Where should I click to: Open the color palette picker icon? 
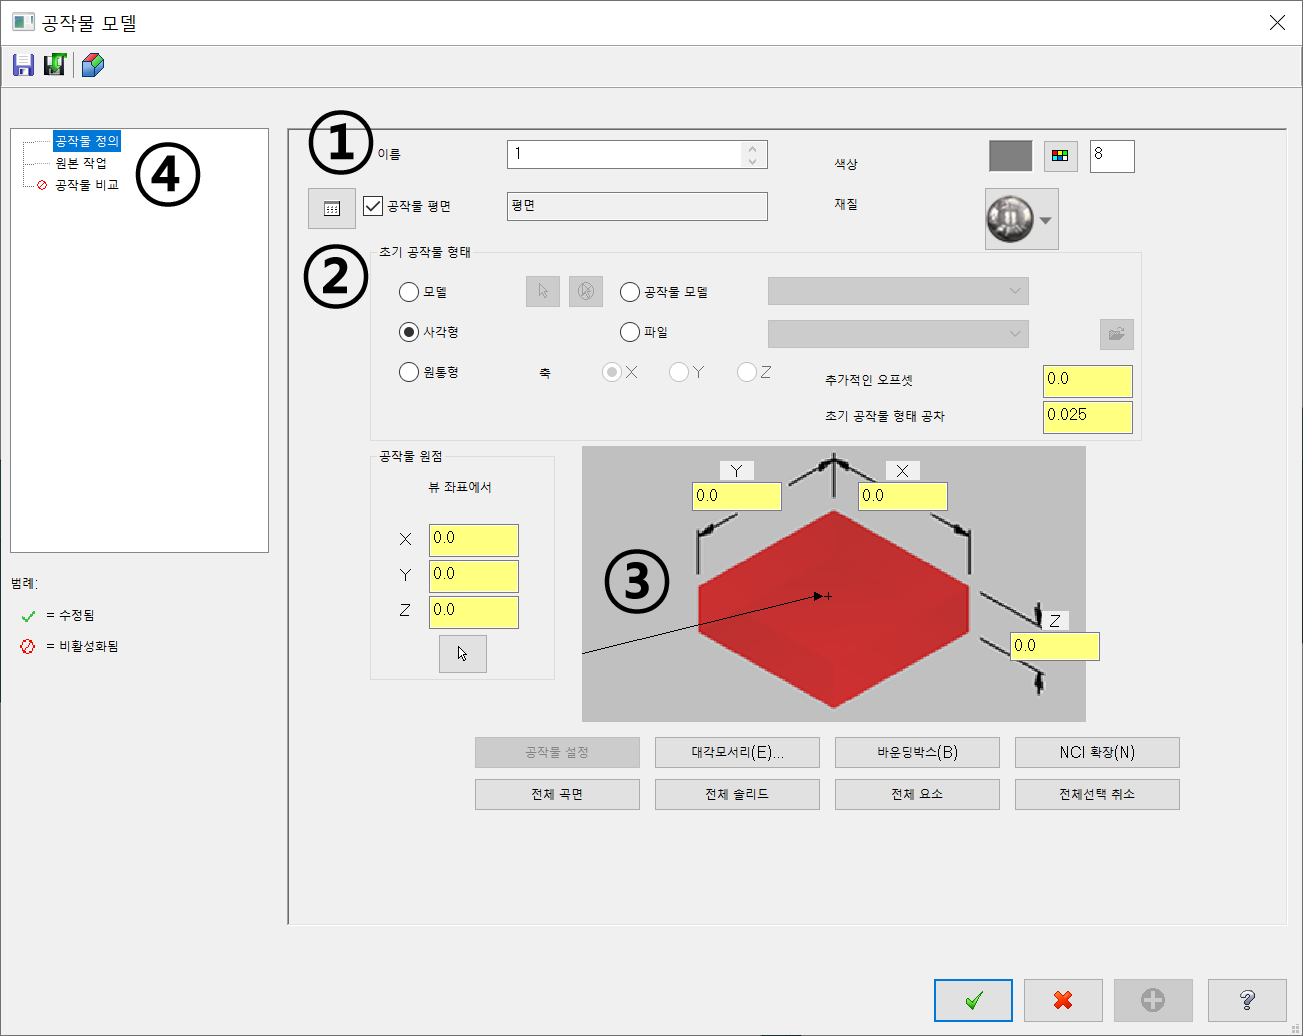click(x=1060, y=156)
